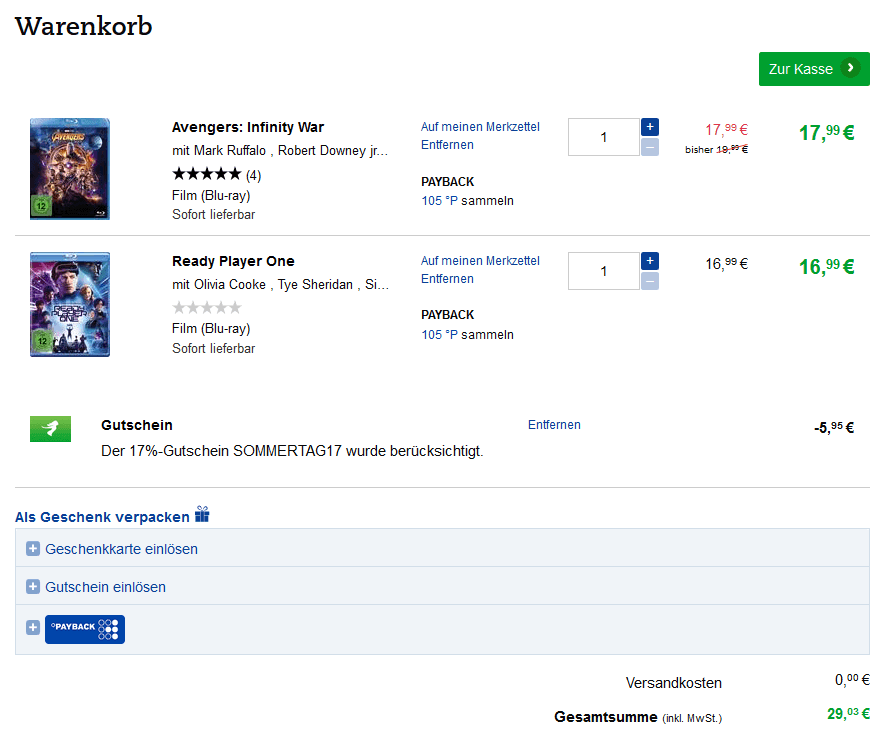Click the blue PAYBACK logo

pos(85,629)
